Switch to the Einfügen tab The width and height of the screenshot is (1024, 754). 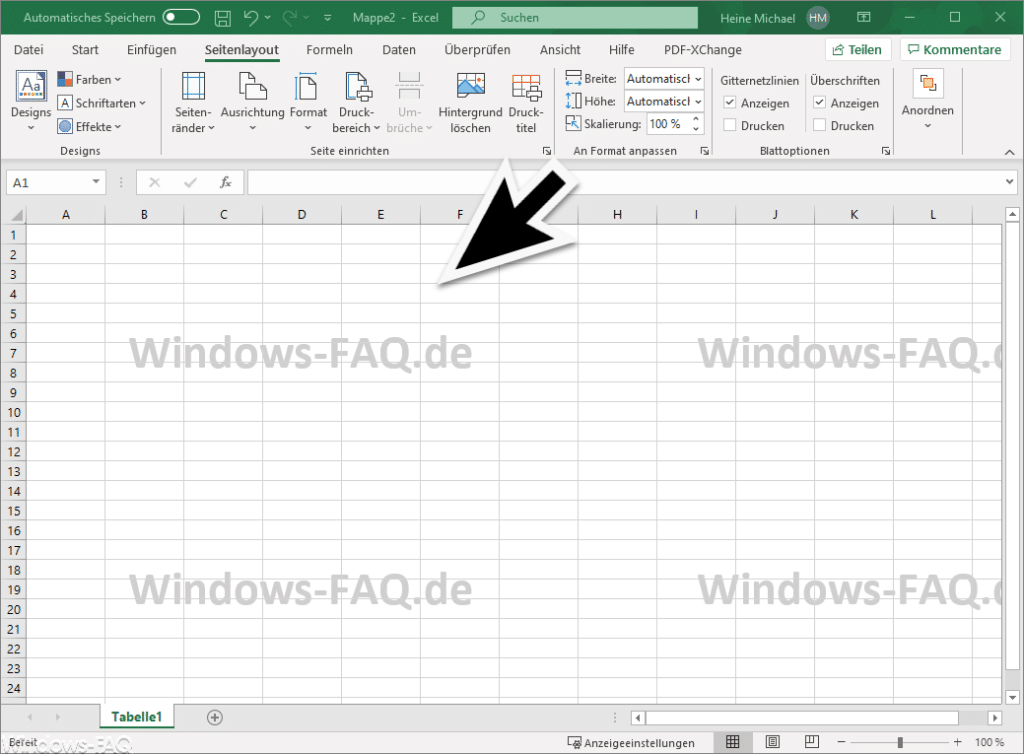[152, 50]
